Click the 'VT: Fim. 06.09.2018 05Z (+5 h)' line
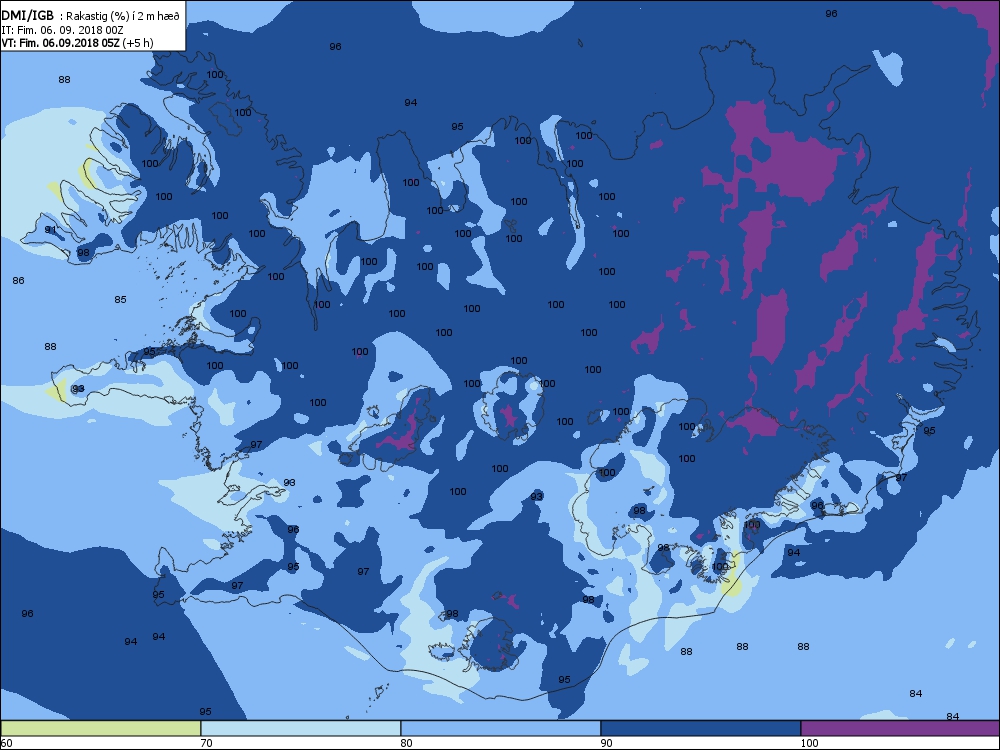This screenshot has height=750, width=1000. pyautogui.click(x=77, y=43)
